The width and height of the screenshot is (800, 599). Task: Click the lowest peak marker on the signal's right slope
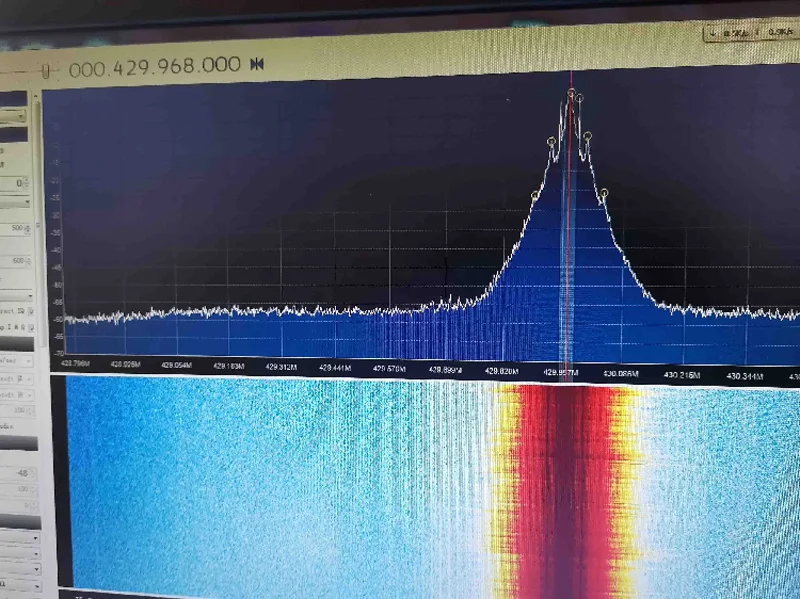tap(604, 193)
